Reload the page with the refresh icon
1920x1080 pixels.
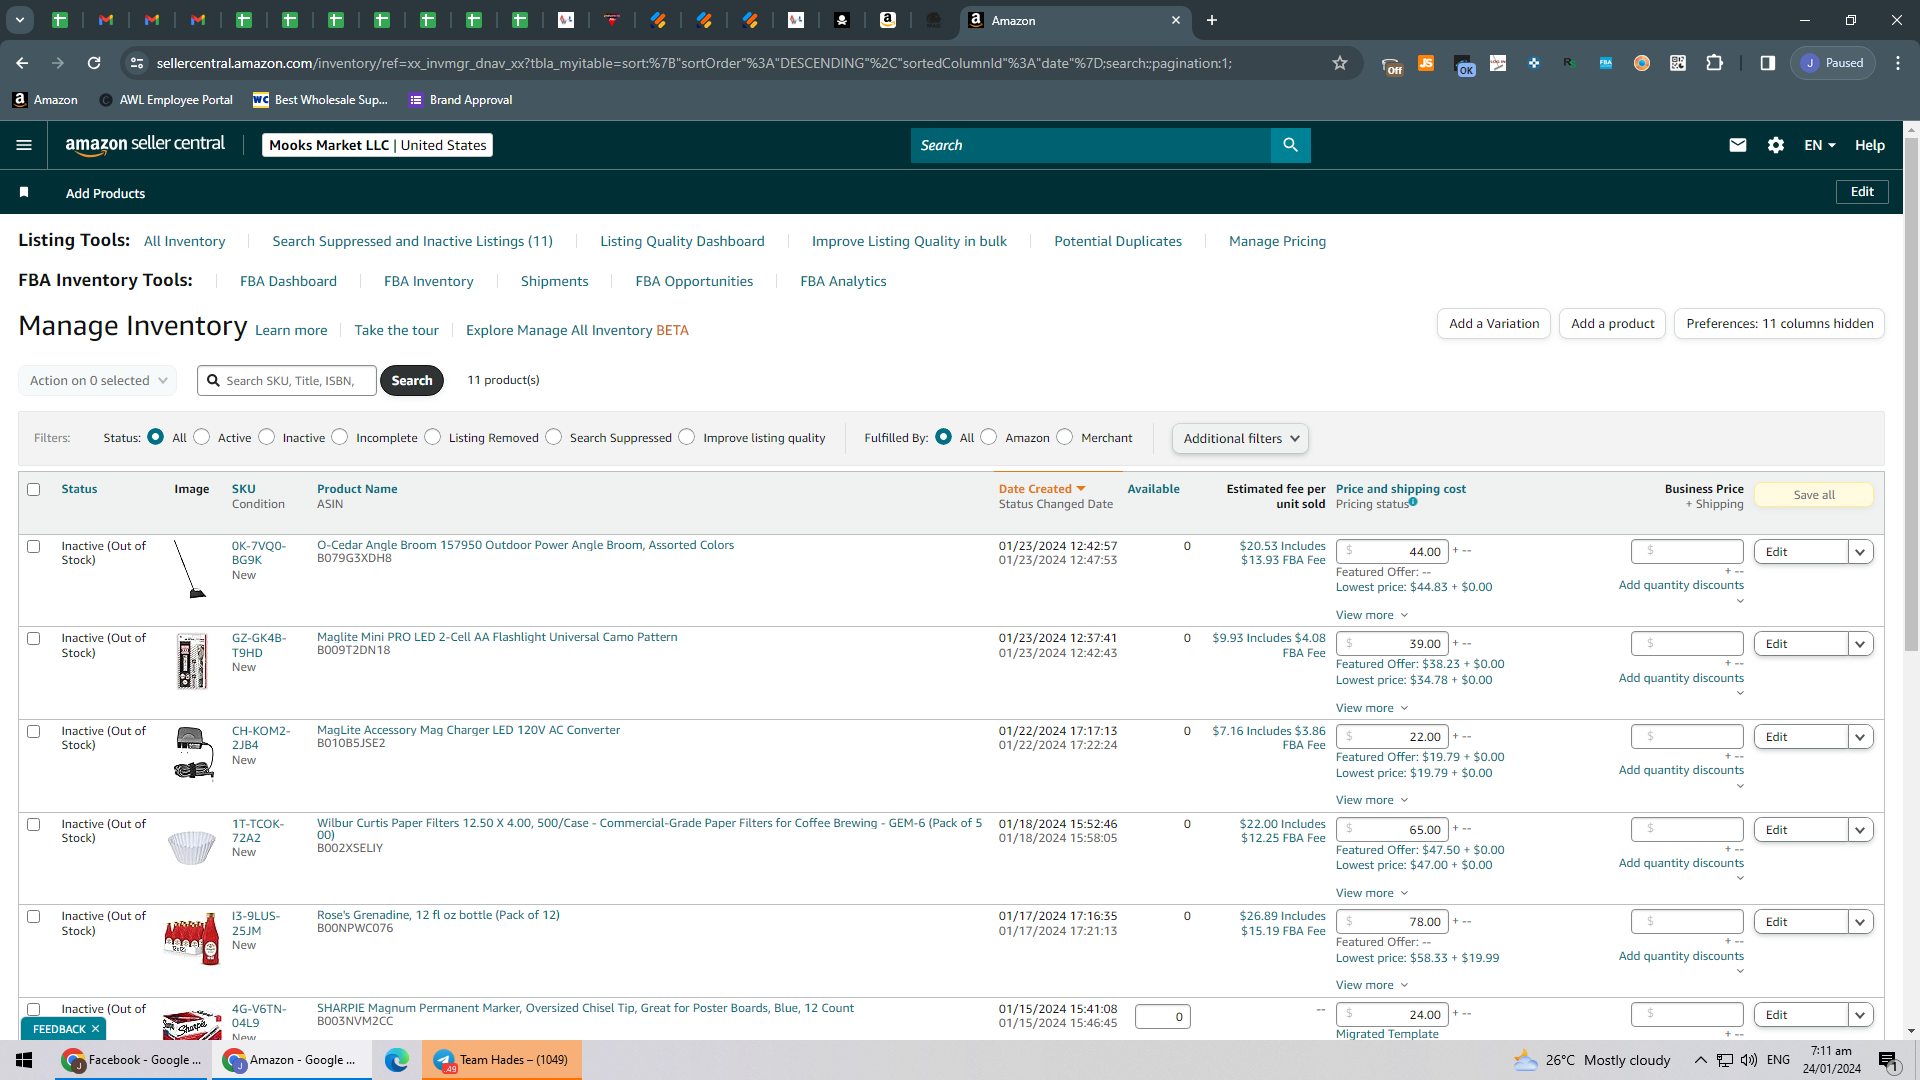coord(94,63)
